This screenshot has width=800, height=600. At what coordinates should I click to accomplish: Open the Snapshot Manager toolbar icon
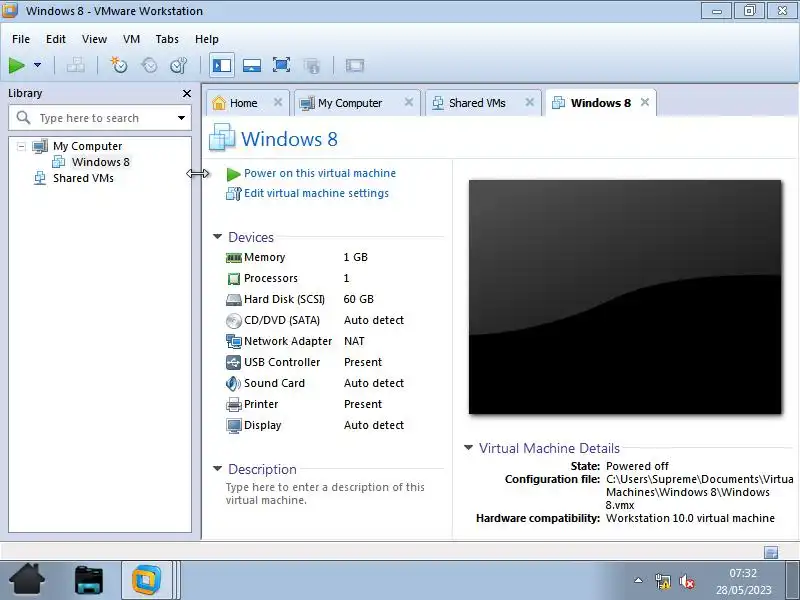(x=179, y=65)
